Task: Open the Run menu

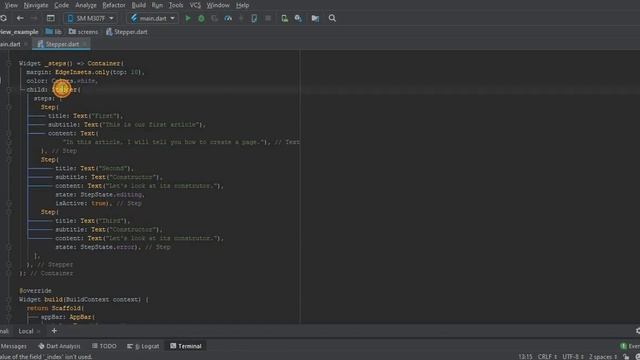Action: pyautogui.click(x=157, y=5)
